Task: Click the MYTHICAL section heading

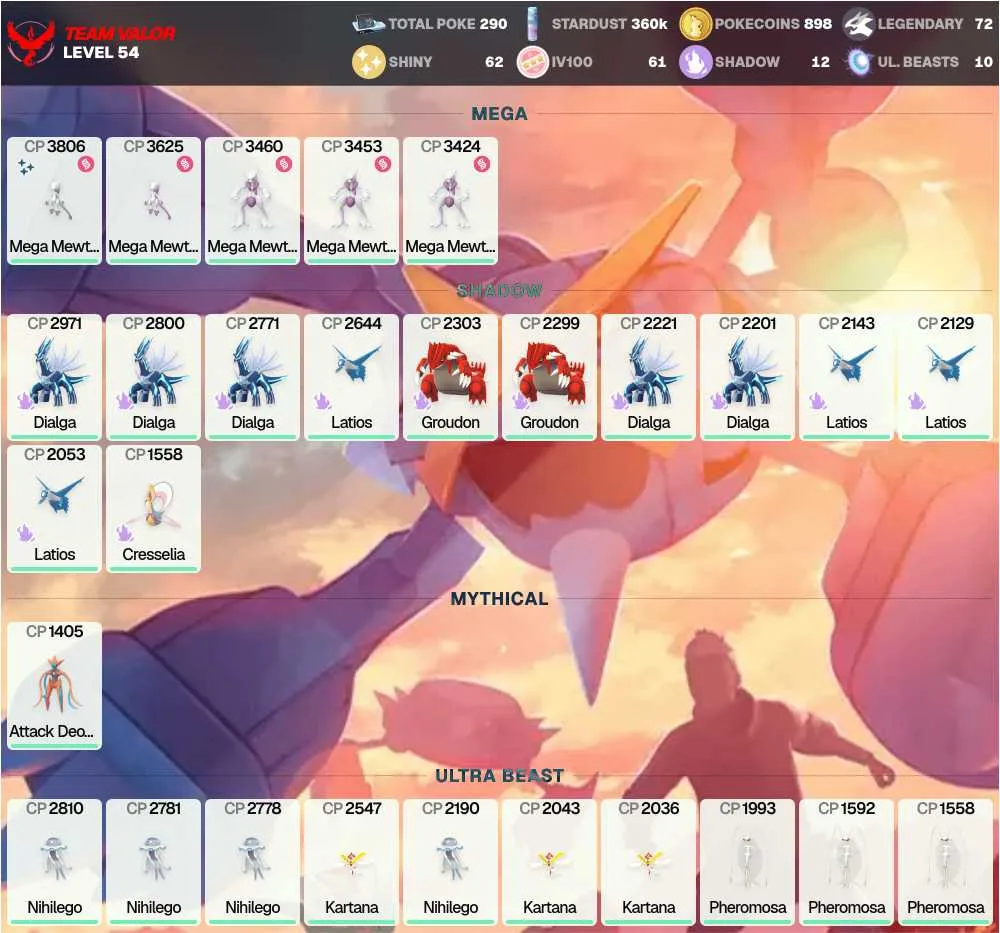Action: [499, 599]
